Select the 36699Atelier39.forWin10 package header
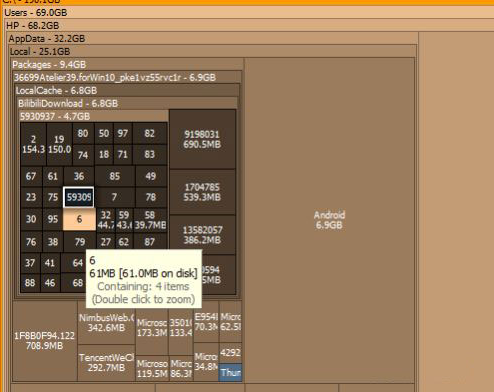The width and height of the screenshot is (494, 392). [x=115, y=77]
